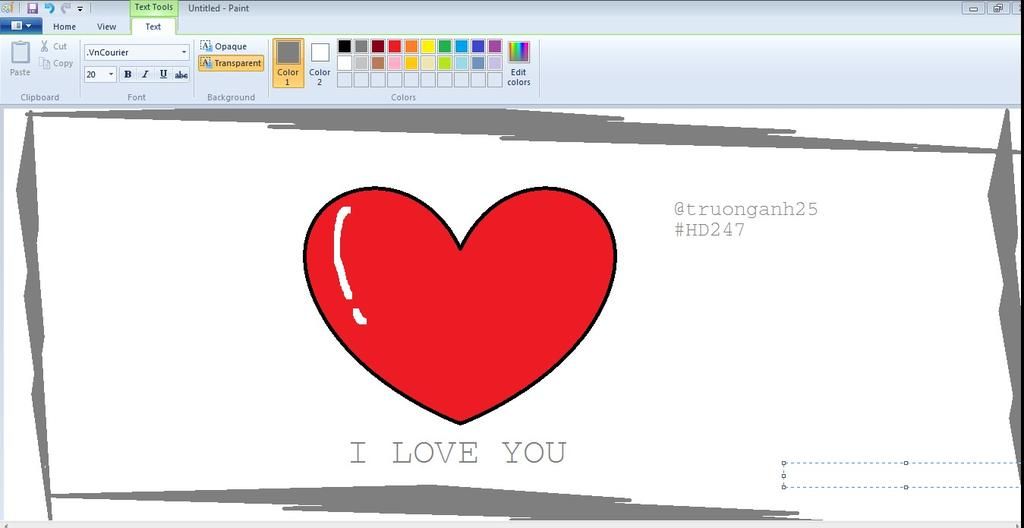Pick the purple color swatch
The width and height of the screenshot is (1024, 528).
495,46
